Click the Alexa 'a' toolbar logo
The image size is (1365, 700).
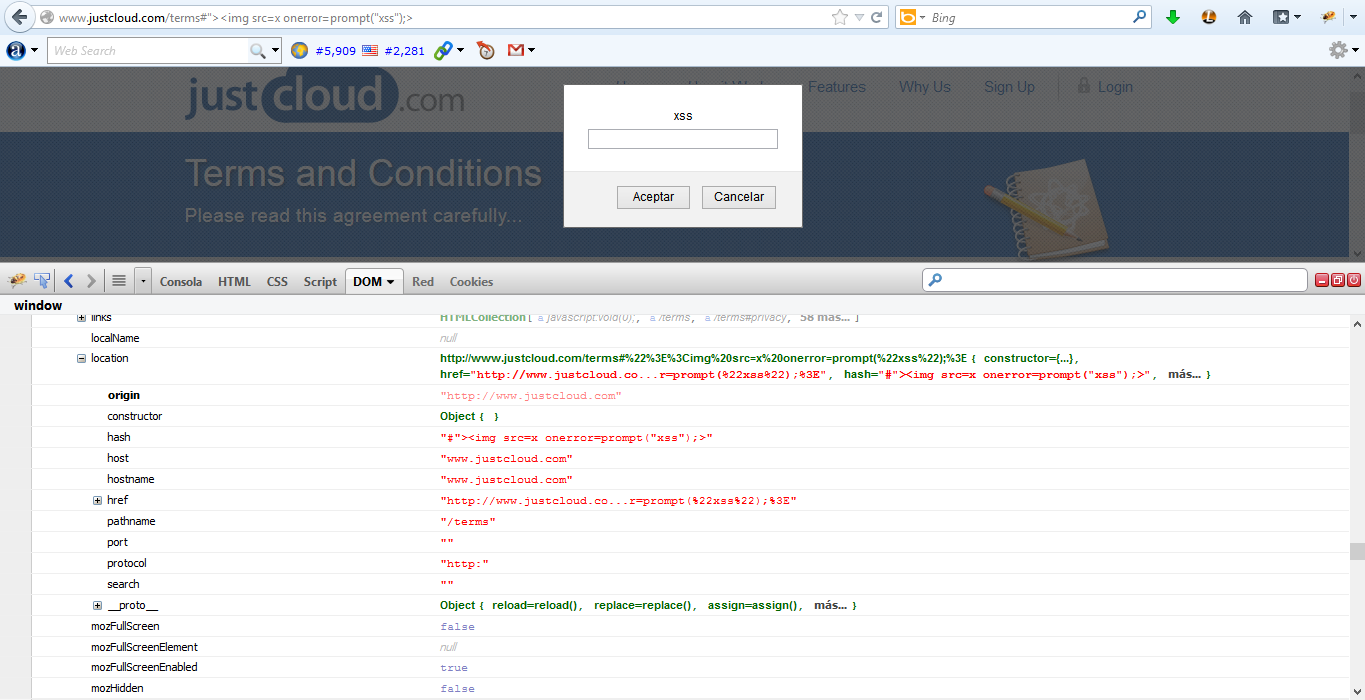point(16,50)
